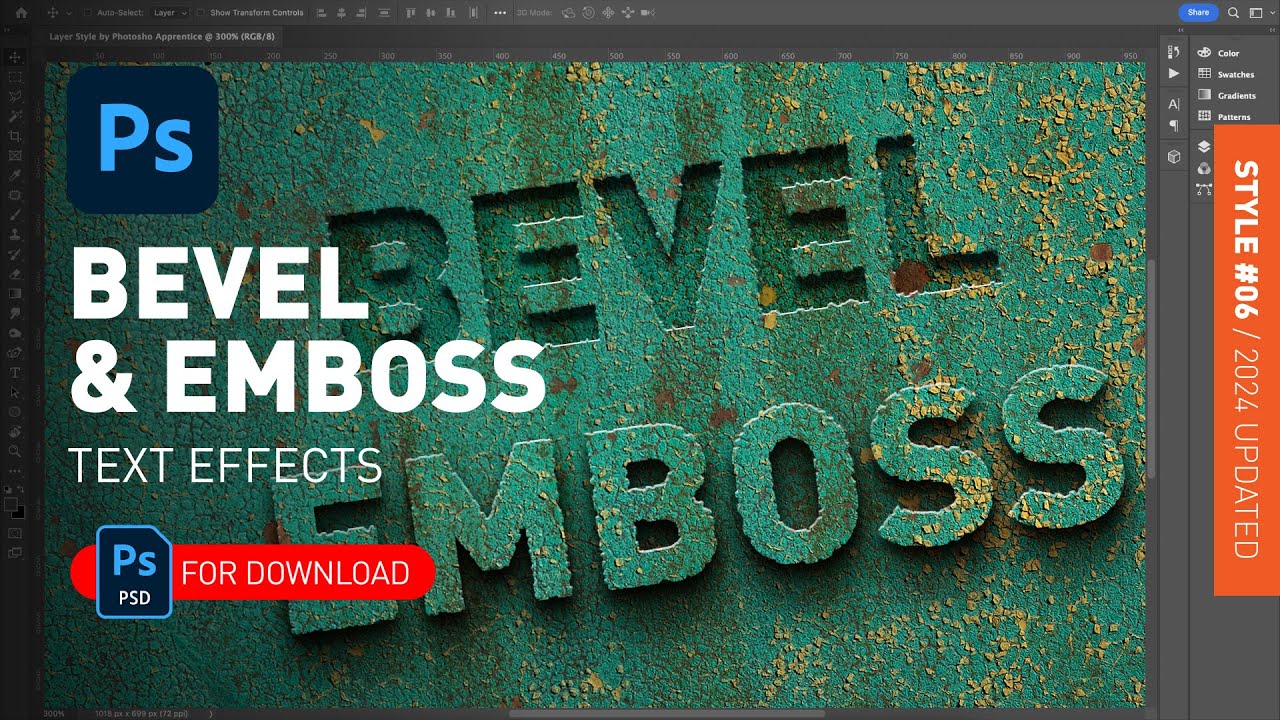Open the Move tool preset picker arrow
Screen dimensions: 1280x720
tap(67, 13)
